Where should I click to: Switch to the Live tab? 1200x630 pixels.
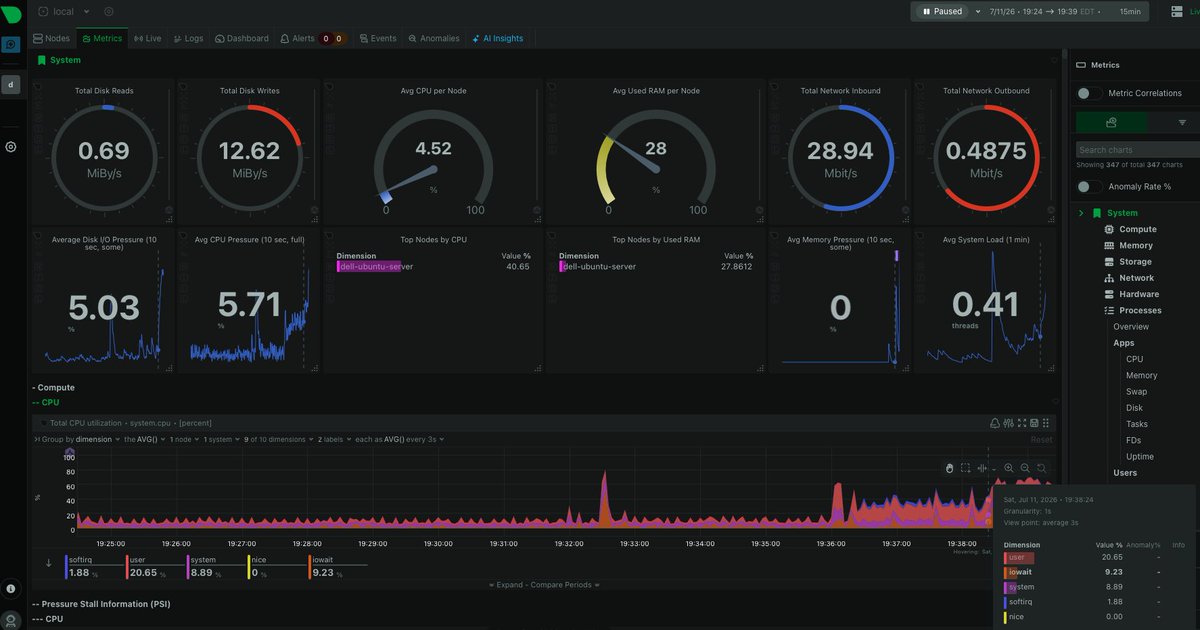tap(147, 38)
